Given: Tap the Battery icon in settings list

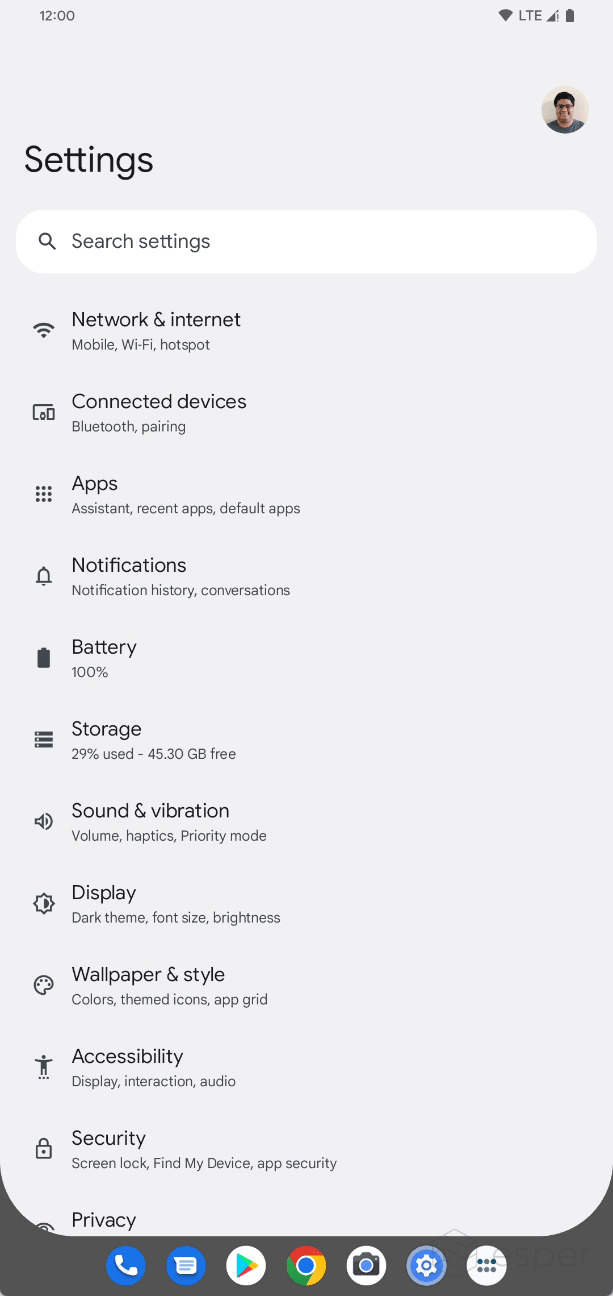Looking at the screenshot, I should point(43,658).
